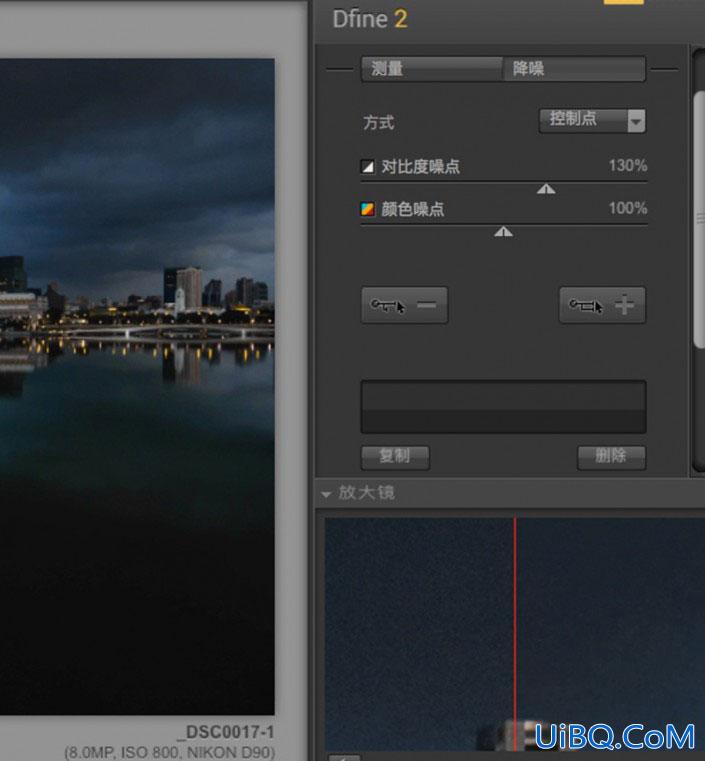705x761 pixels.
Task: Click the 复制 button
Action: [x=395, y=458]
